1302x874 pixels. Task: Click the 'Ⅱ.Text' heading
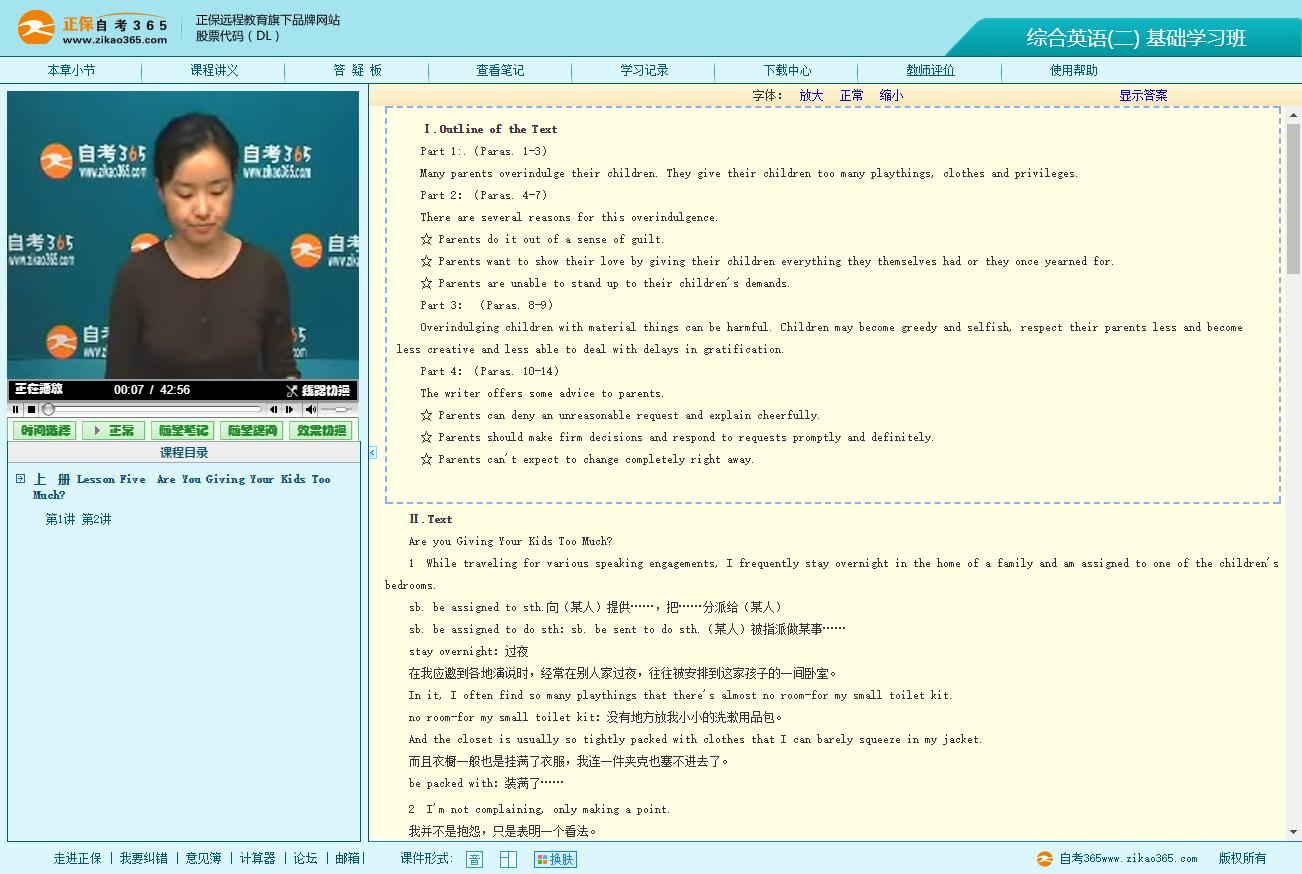click(430, 519)
